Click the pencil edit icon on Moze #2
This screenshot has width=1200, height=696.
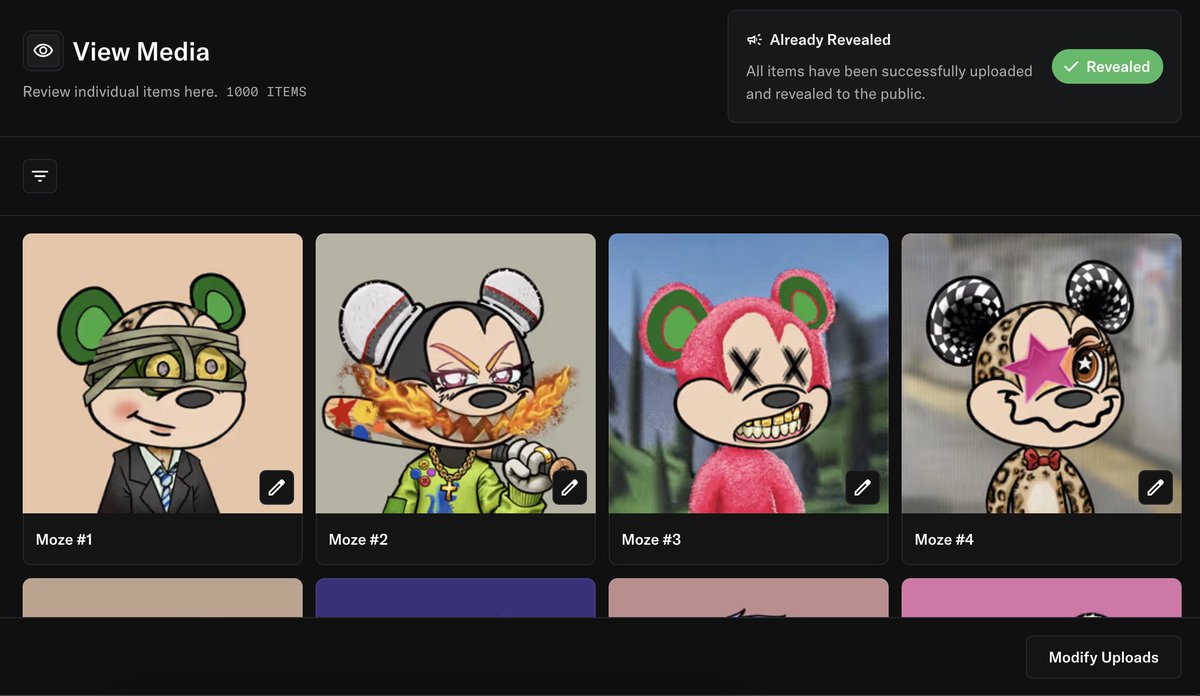[x=570, y=487]
